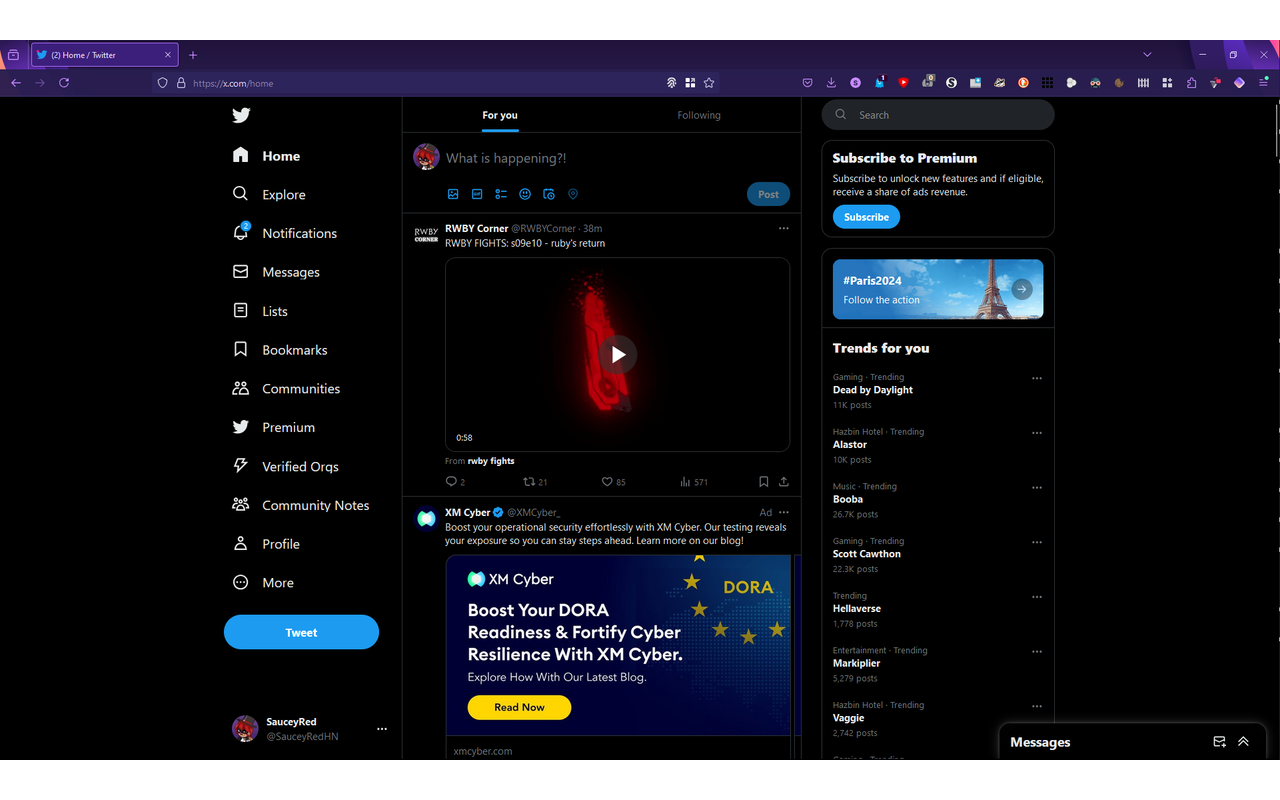The image size is (1280, 800).
Task: Open more options on RWBY Corner post
Action: pyautogui.click(x=783, y=228)
